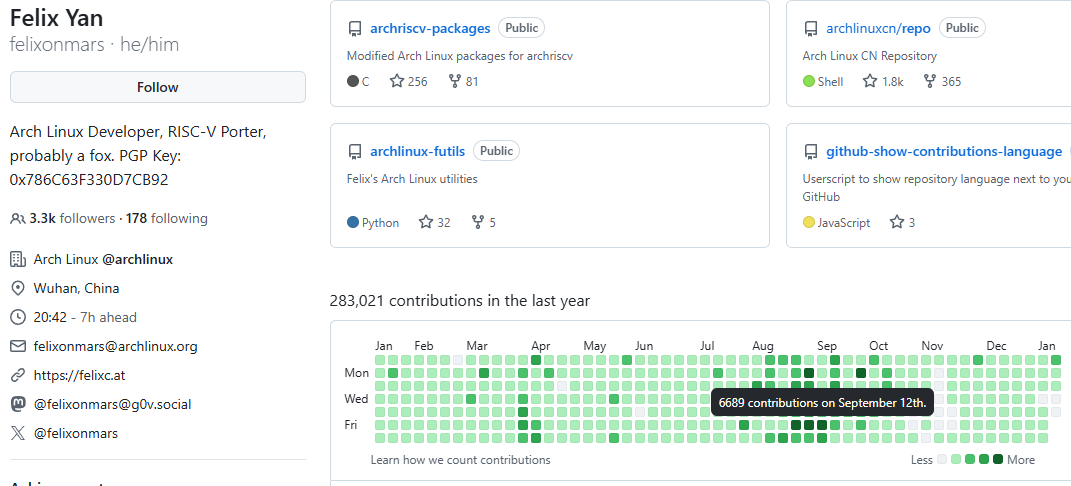View the 1.8k stars on archlinuxcn/repo

(883, 82)
